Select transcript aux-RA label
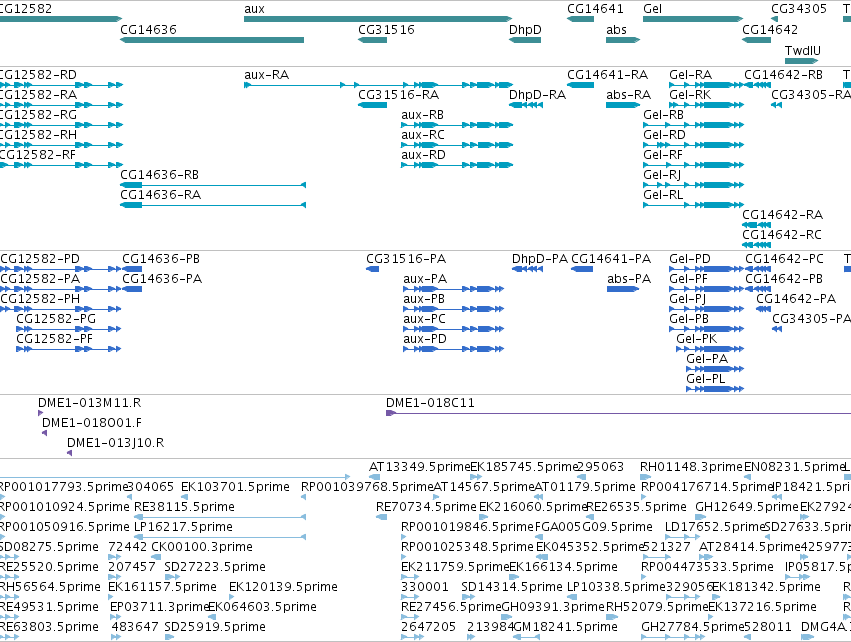This screenshot has width=851, height=642. tap(266, 74)
